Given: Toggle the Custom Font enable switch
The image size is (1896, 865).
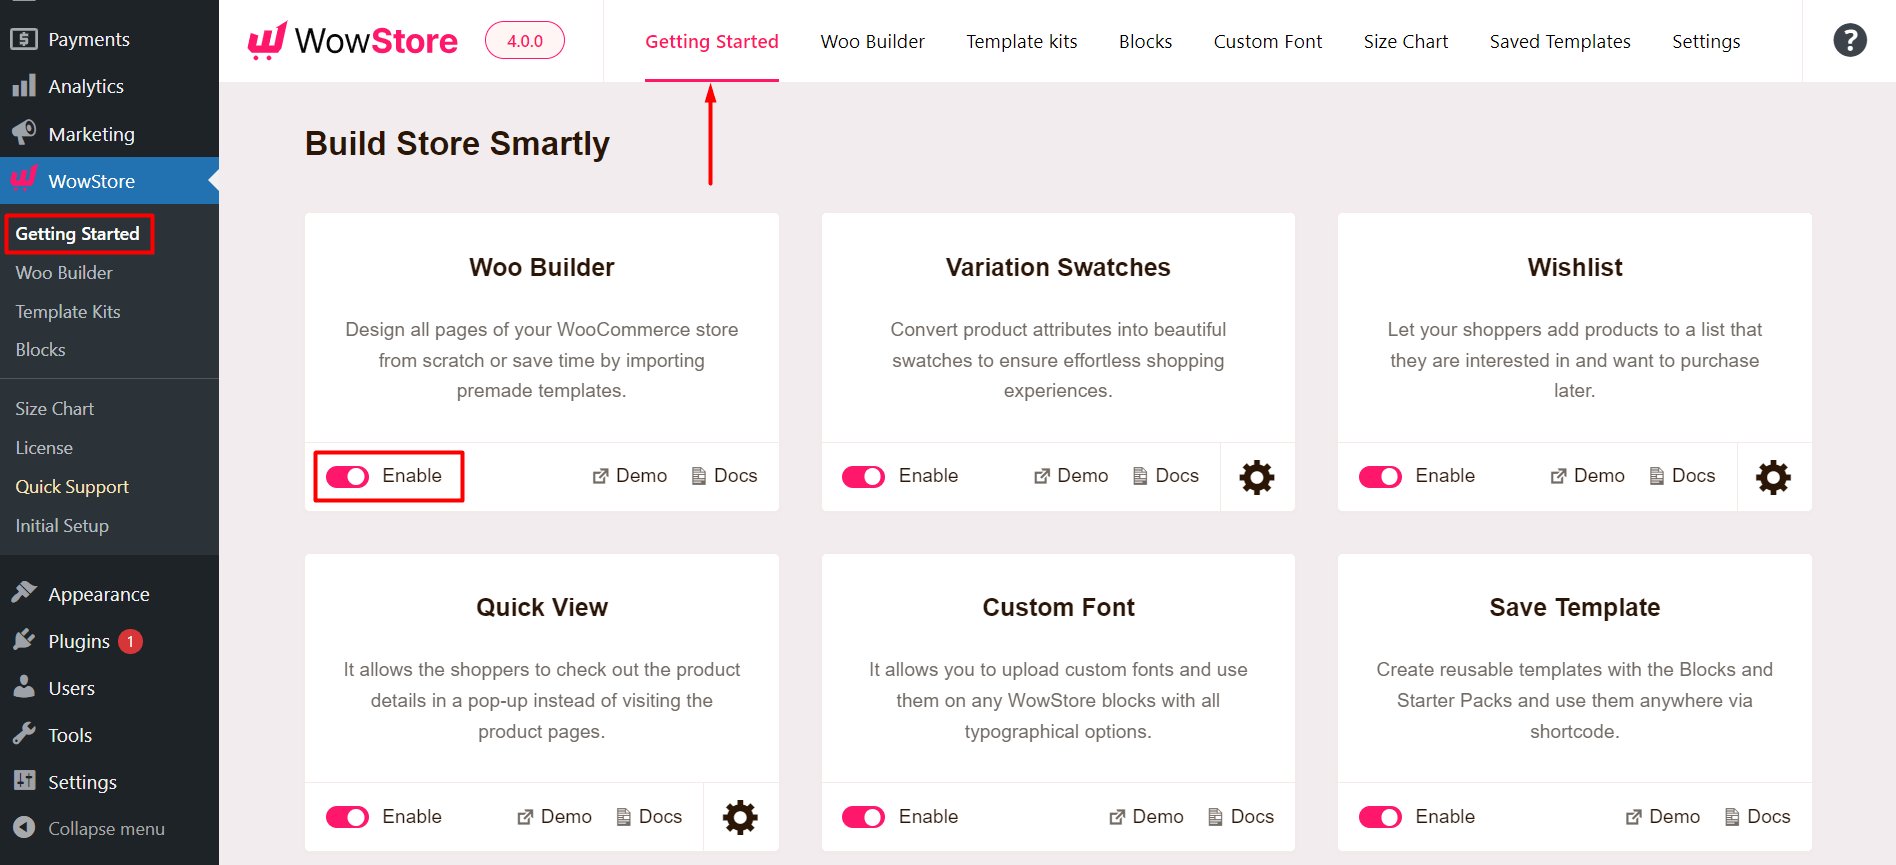Looking at the screenshot, I should click(x=863, y=817).
